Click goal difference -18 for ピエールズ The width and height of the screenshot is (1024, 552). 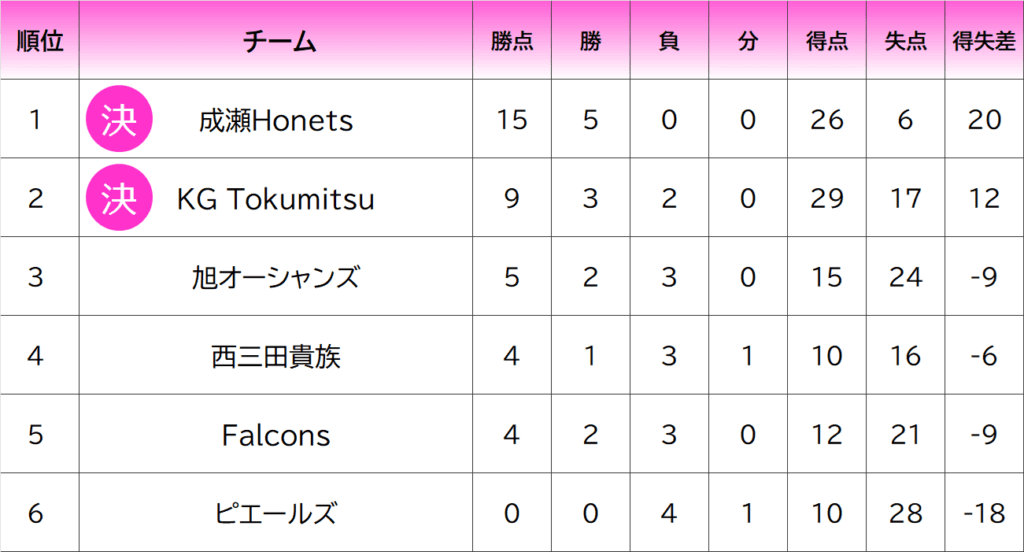click(x=984, y=513)
